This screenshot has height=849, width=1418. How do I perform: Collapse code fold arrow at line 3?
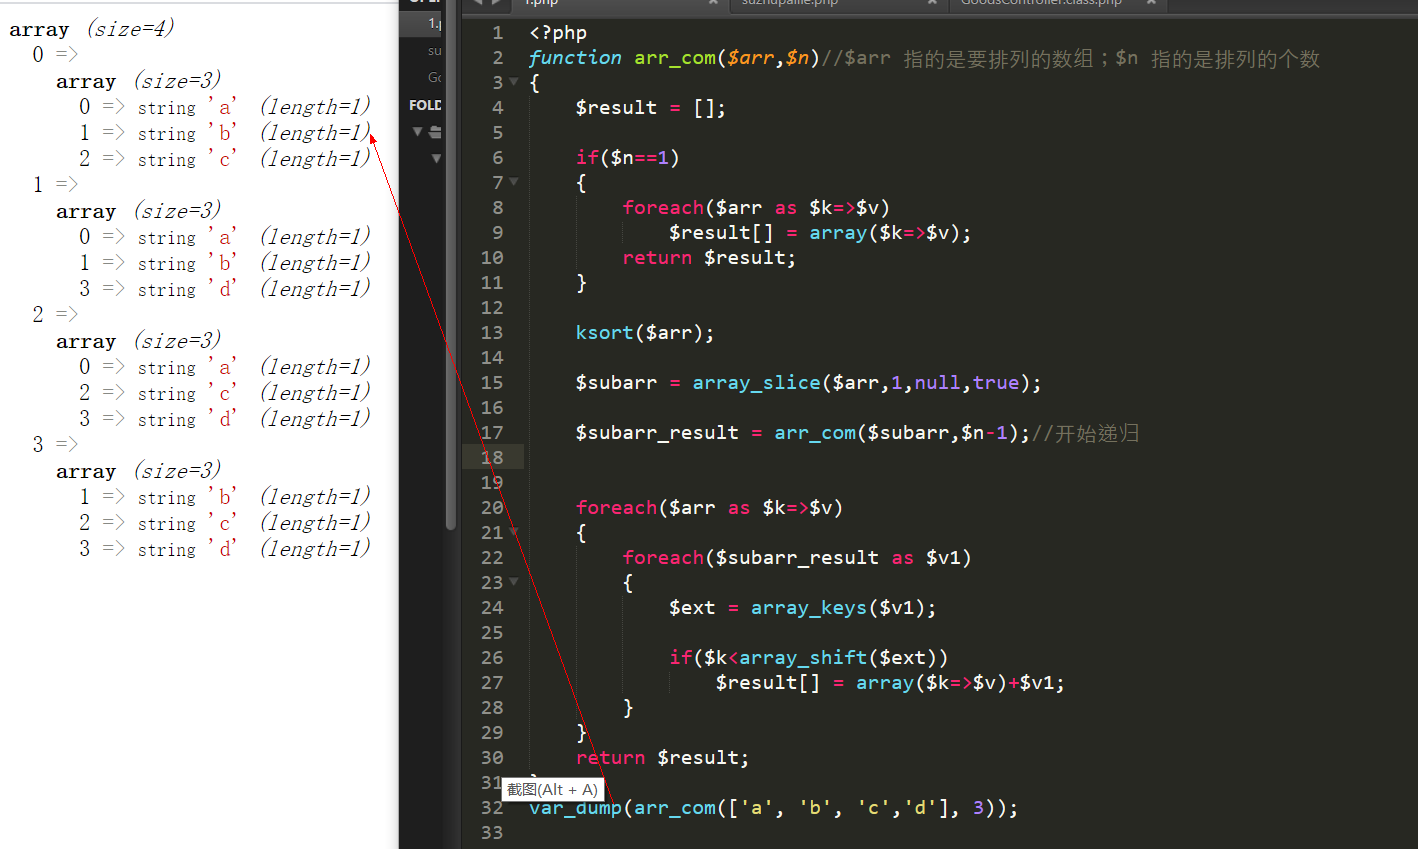click(x=514, y=82)
